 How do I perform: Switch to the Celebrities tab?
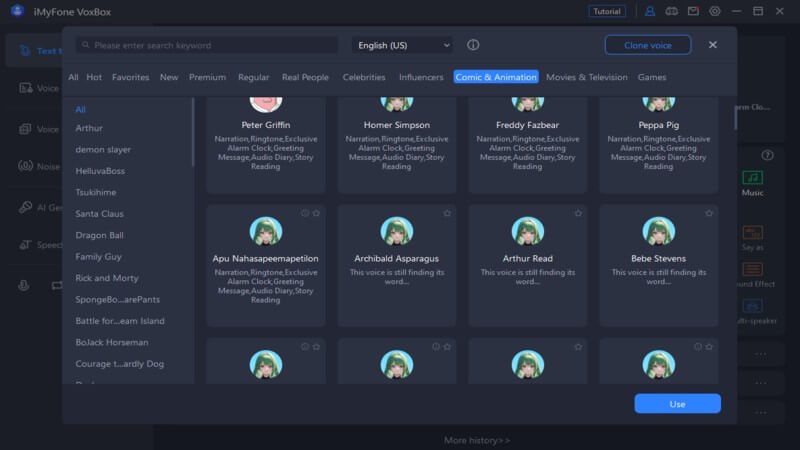click(364, 77)
